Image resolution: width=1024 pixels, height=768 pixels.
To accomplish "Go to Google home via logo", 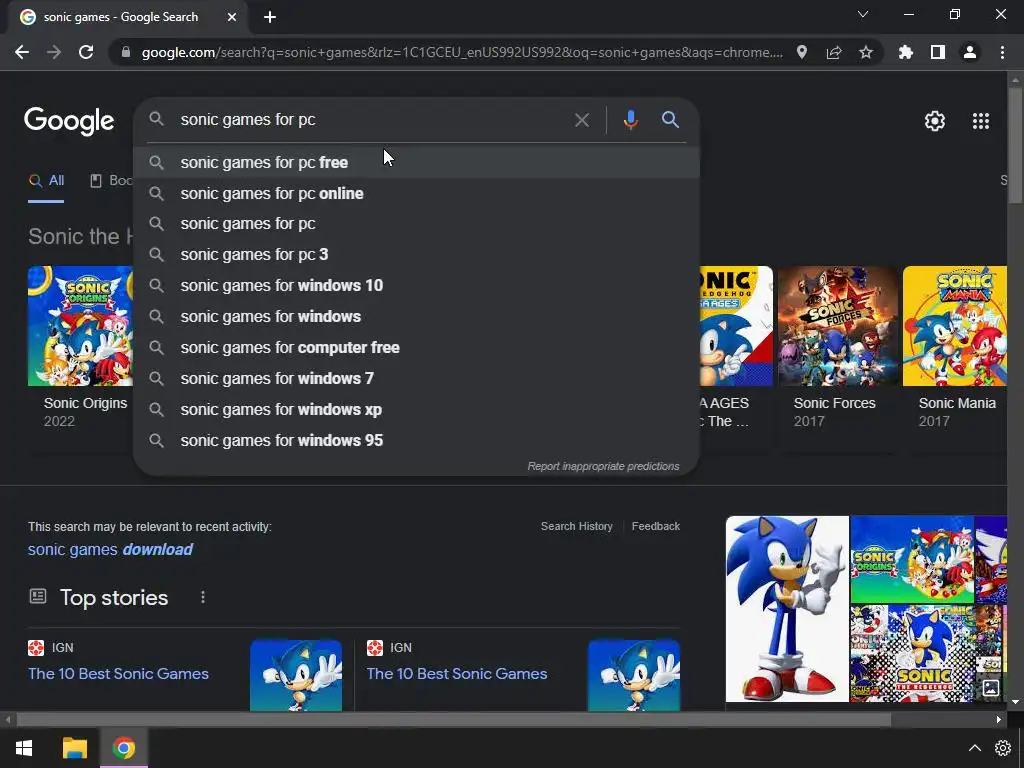I will point(69,121).
